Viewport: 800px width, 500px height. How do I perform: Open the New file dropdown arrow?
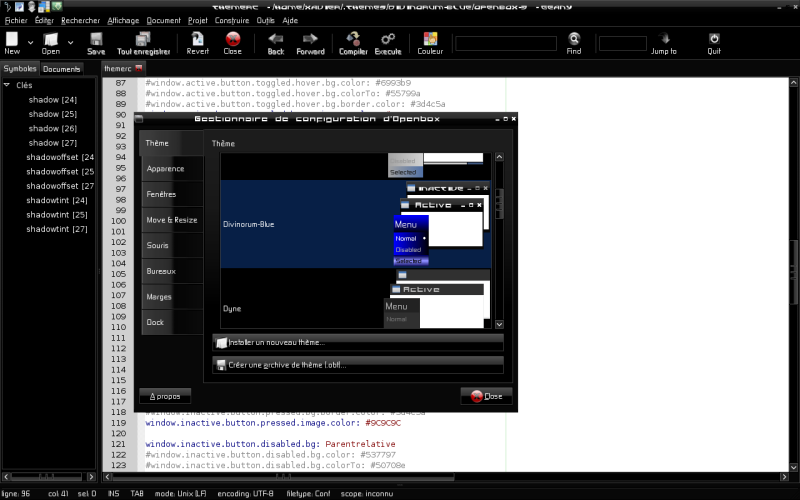click(31, 42)
